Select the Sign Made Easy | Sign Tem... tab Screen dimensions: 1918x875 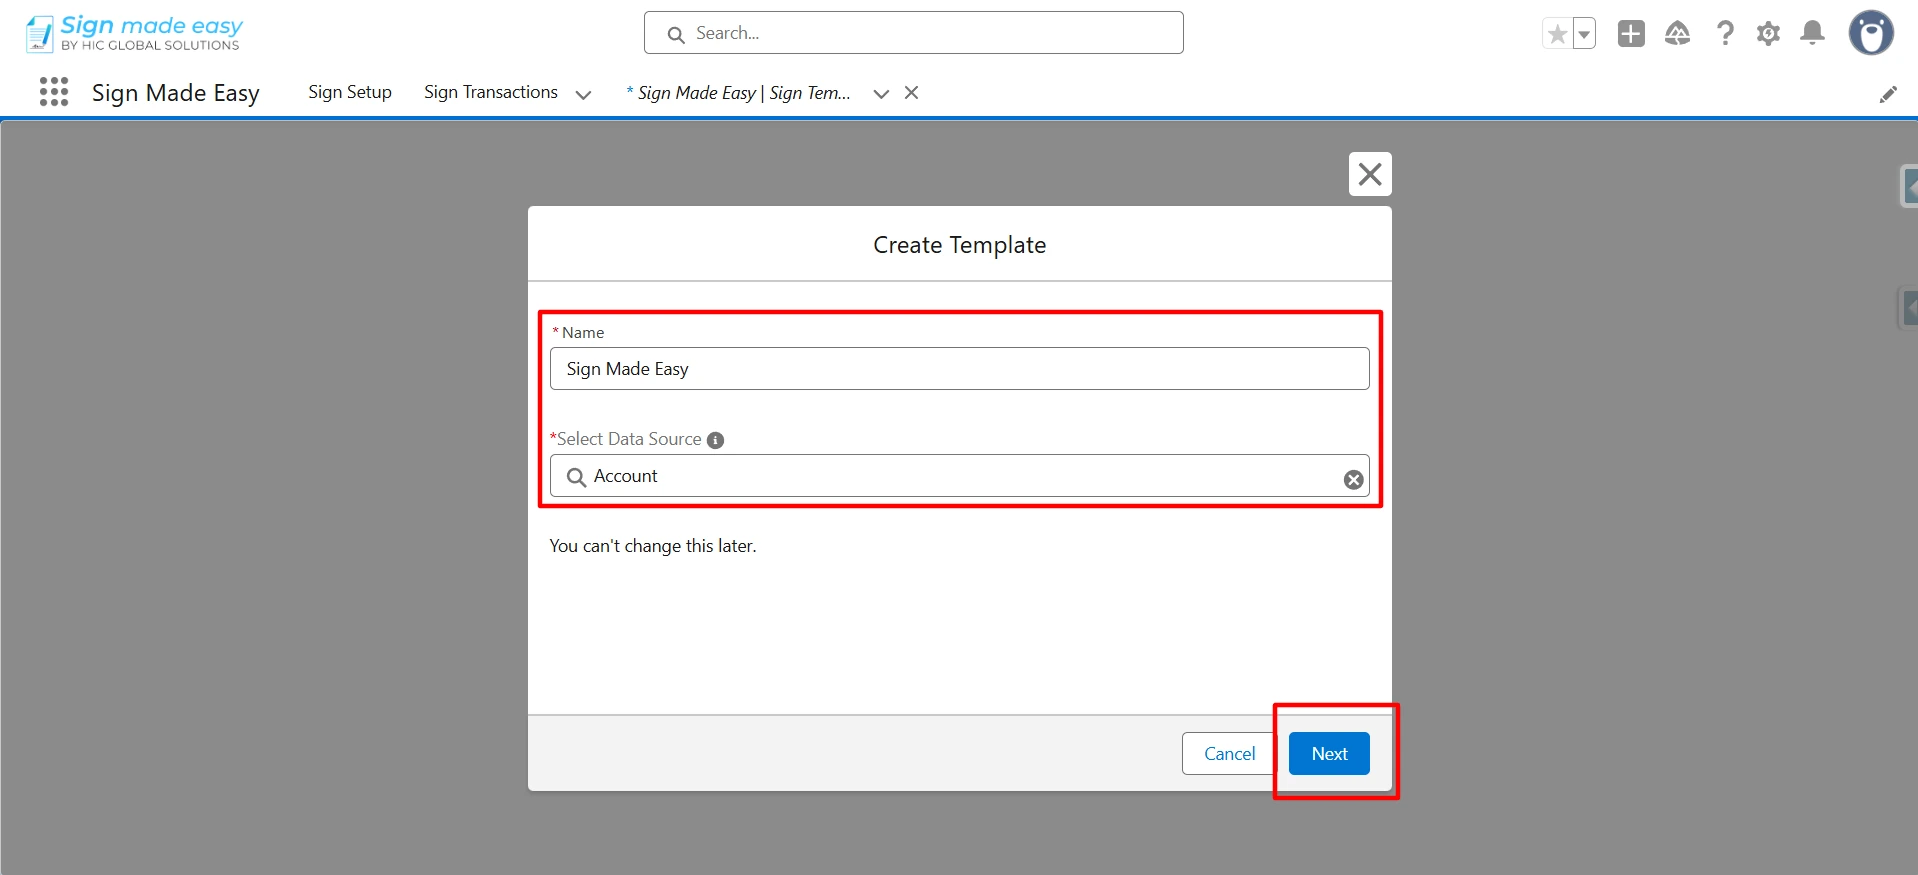[x=739, y=93]
